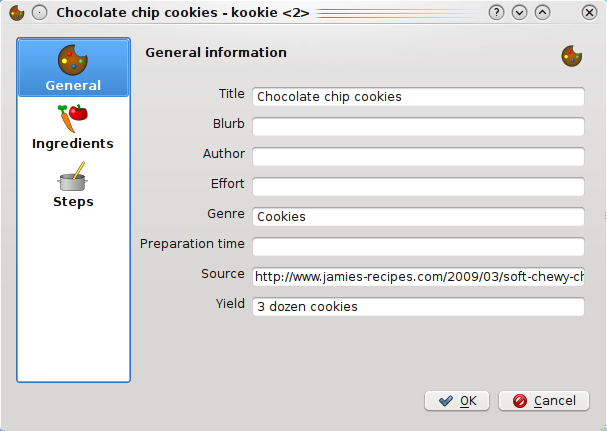This screenshot has width=607, height=431.
Task: Confirm recipe changes with OK
Action: pos(457,401)
